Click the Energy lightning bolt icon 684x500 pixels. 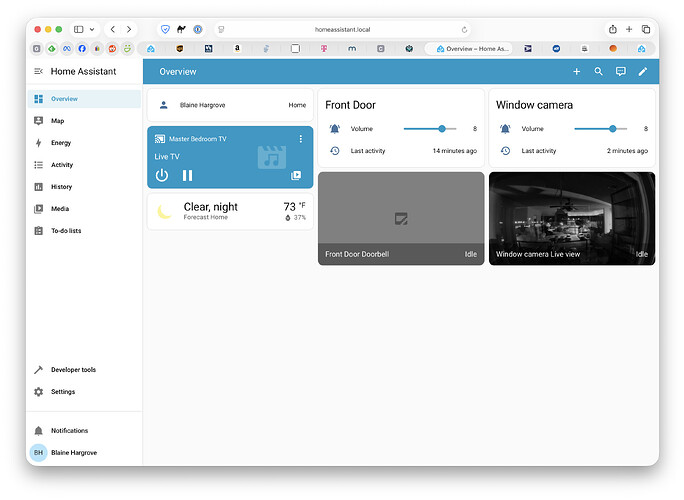(x=38, y=143)
